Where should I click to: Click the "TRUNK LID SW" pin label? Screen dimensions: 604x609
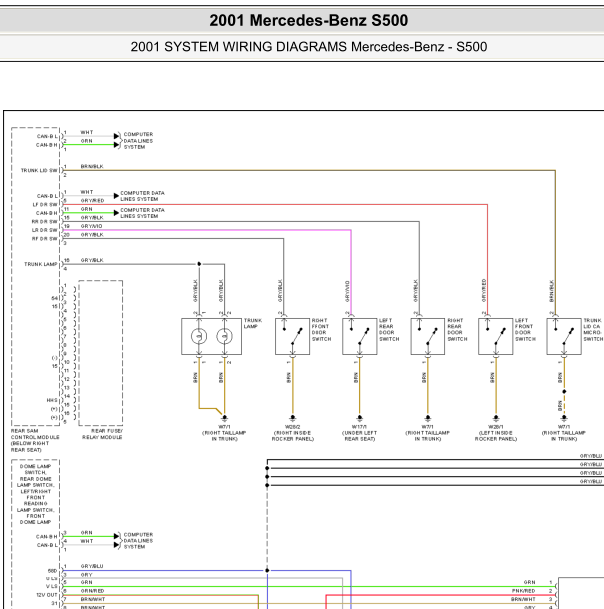(39, 171)
